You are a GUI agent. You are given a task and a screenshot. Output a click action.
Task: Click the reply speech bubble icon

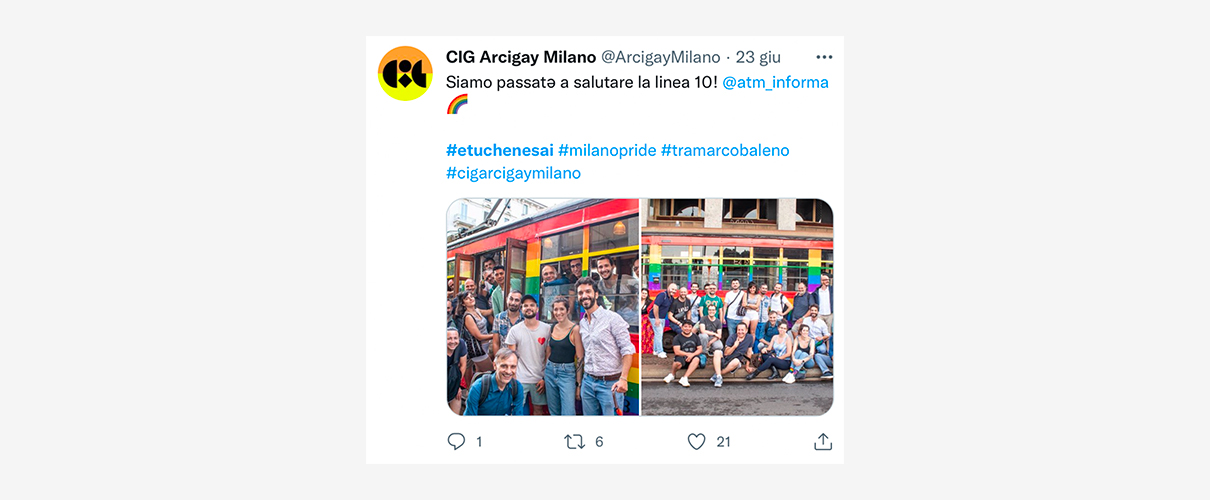(x=456, y=441)
